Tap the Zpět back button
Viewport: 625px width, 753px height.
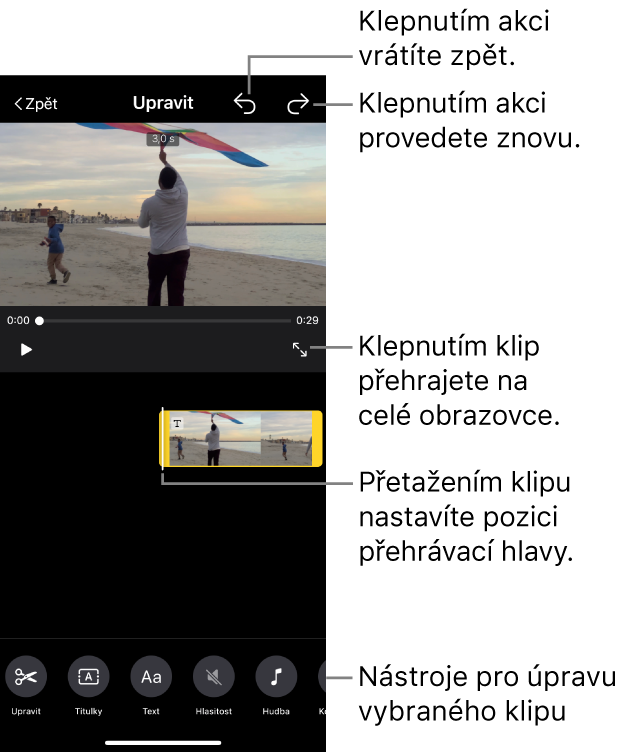coord(36,103)
